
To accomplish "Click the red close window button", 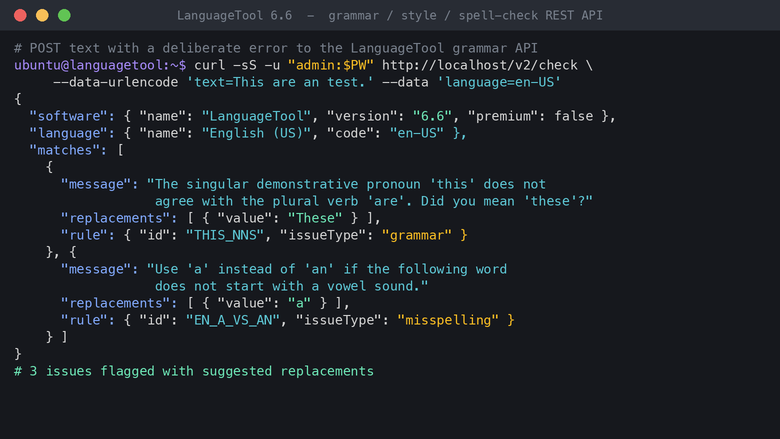I will [x=20, y=15].
